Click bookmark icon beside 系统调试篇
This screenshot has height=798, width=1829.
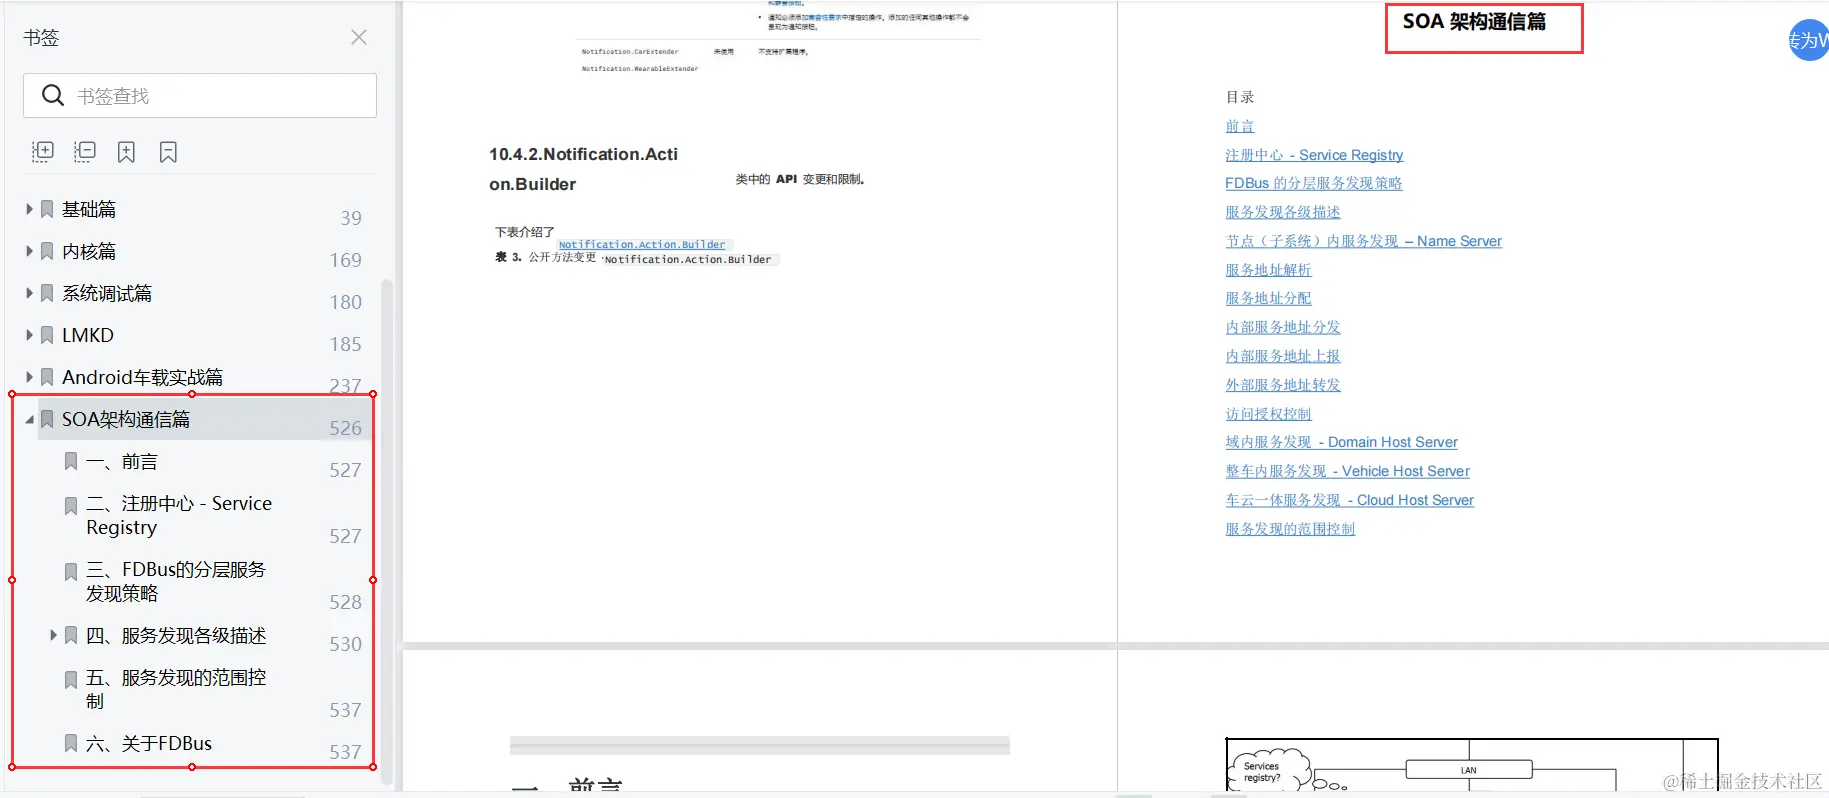[x=47, y=293]
